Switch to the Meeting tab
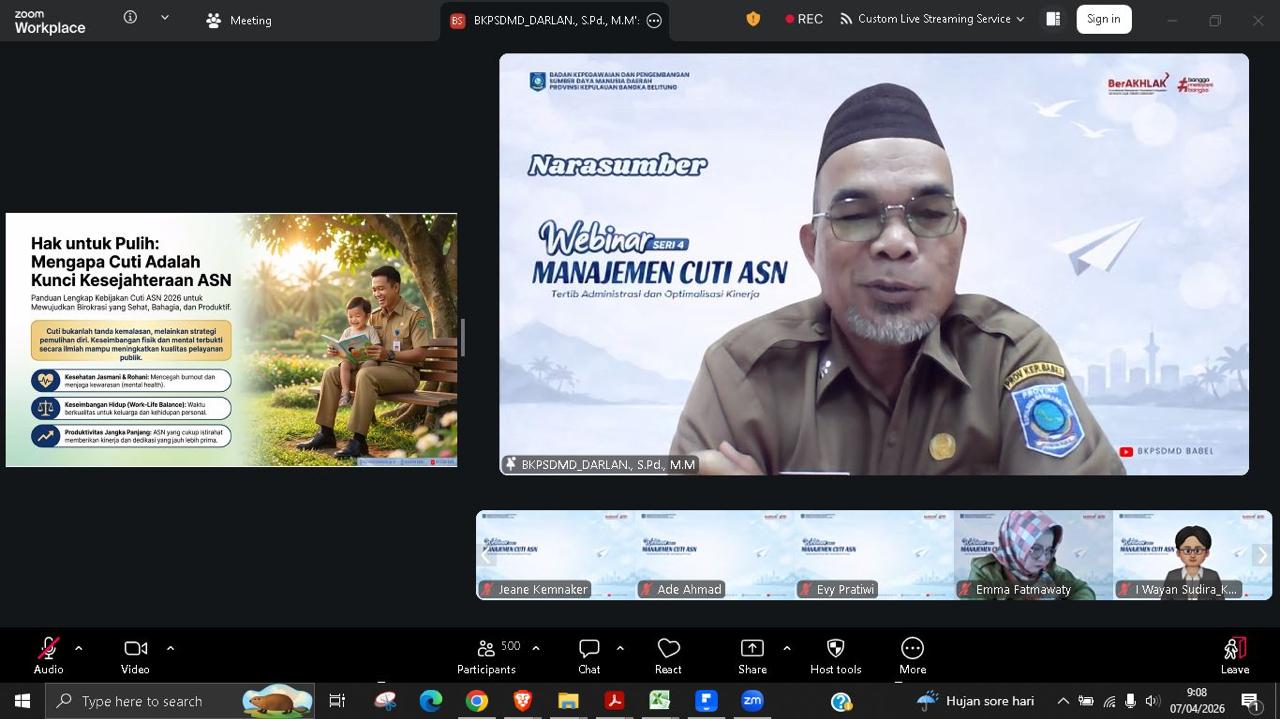1280x719 pixels. click(239, 20)
